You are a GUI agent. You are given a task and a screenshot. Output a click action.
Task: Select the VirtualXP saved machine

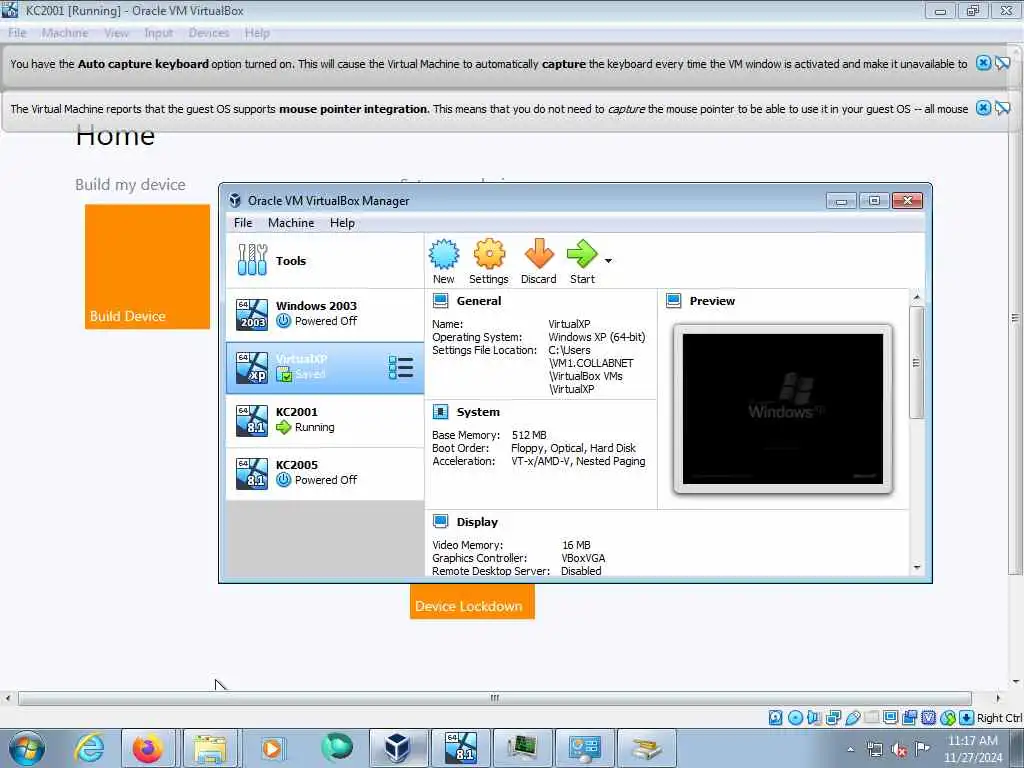click(325, 367)
